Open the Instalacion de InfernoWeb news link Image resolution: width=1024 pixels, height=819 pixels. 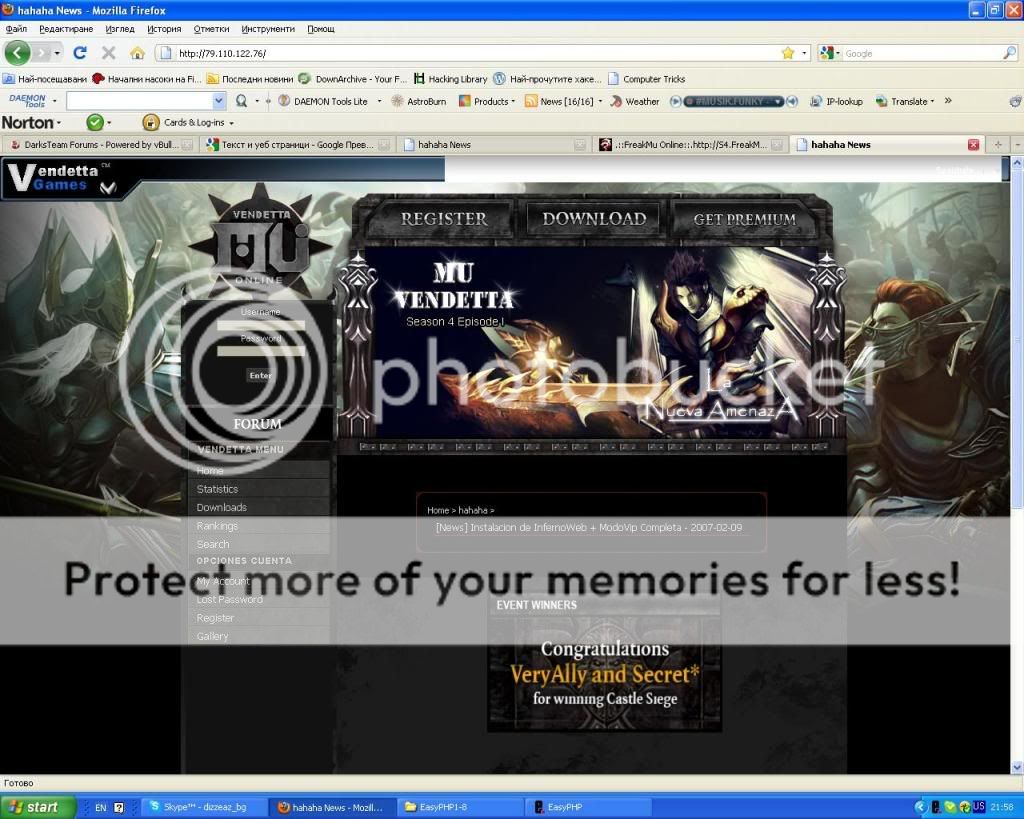tap(588, 527)
